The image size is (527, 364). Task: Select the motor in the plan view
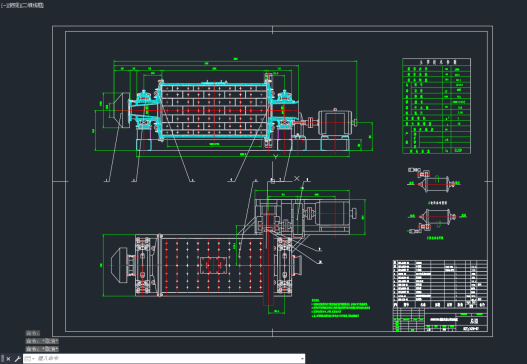[335, 213]
